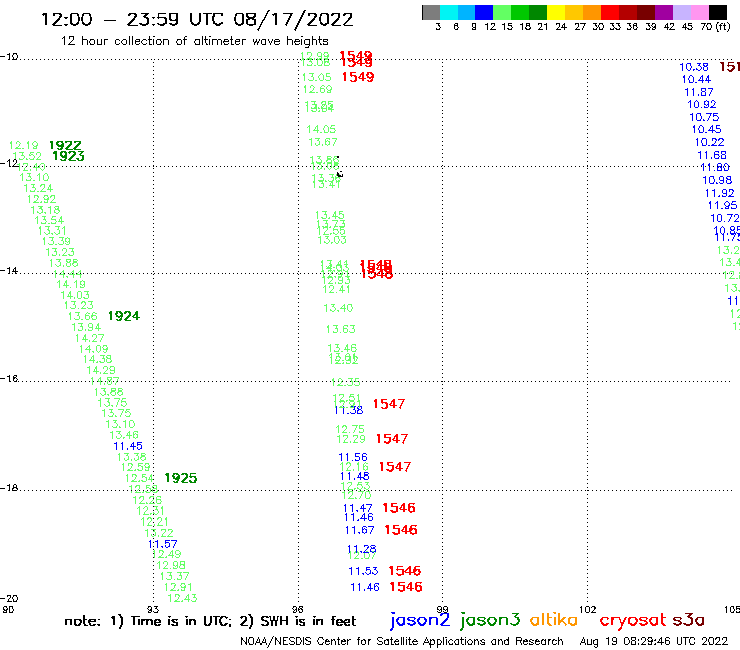Click the wave height value '14.05'
740x650 pixels.
(x=321, y=129)
